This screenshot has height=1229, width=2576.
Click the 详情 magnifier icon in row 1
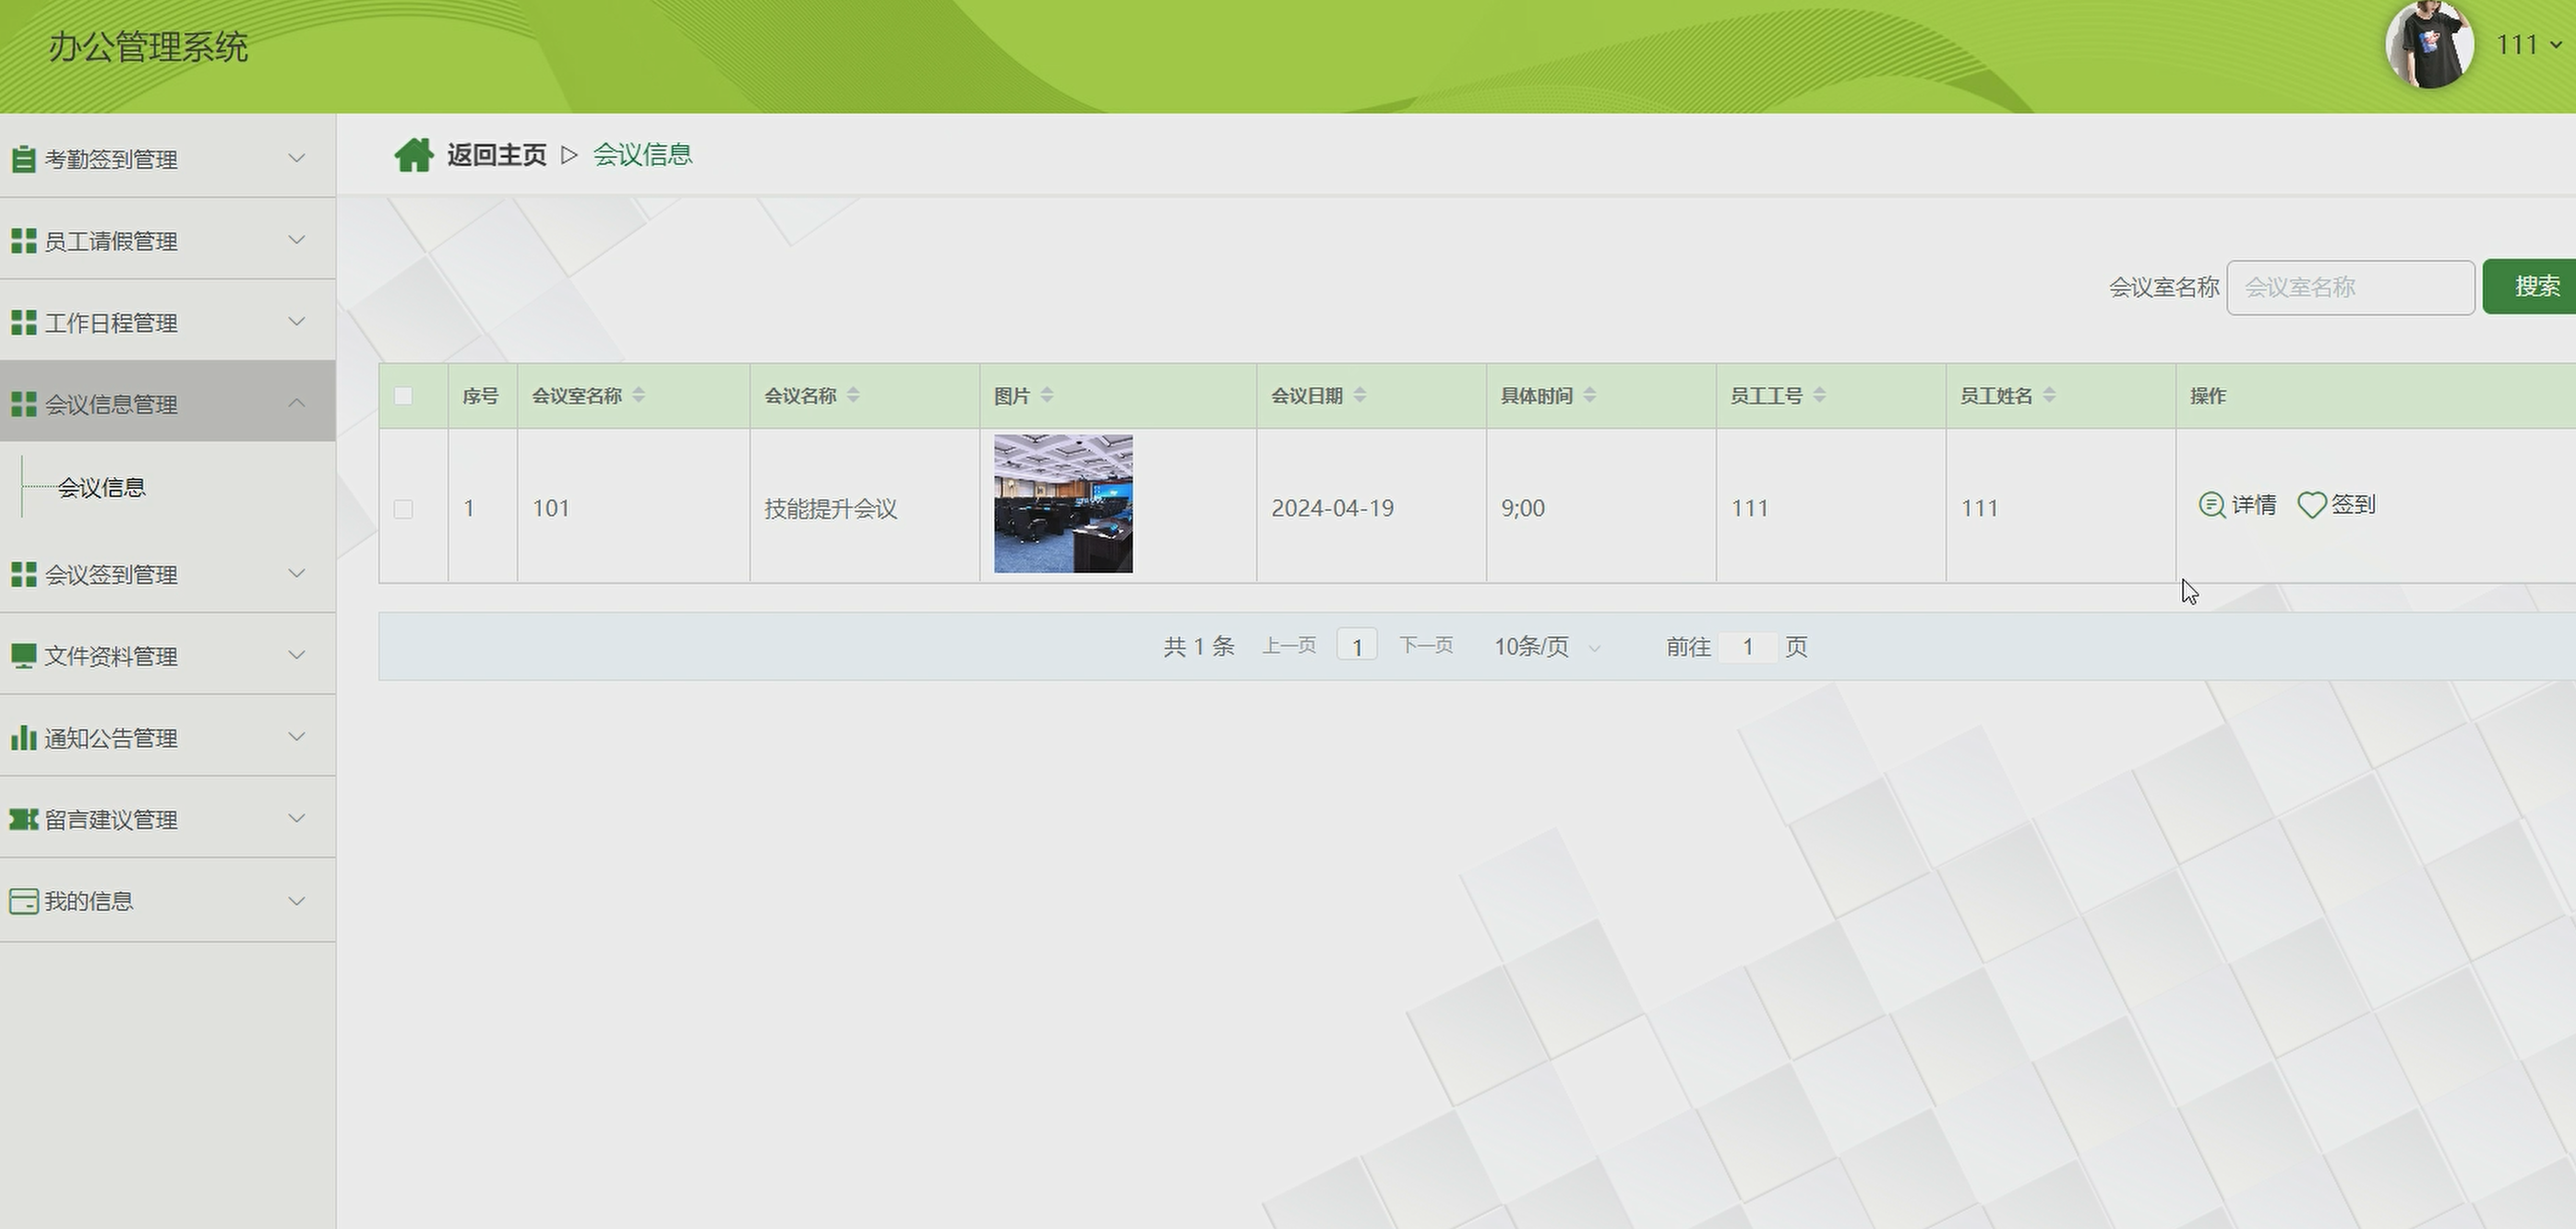(2211, 505)
